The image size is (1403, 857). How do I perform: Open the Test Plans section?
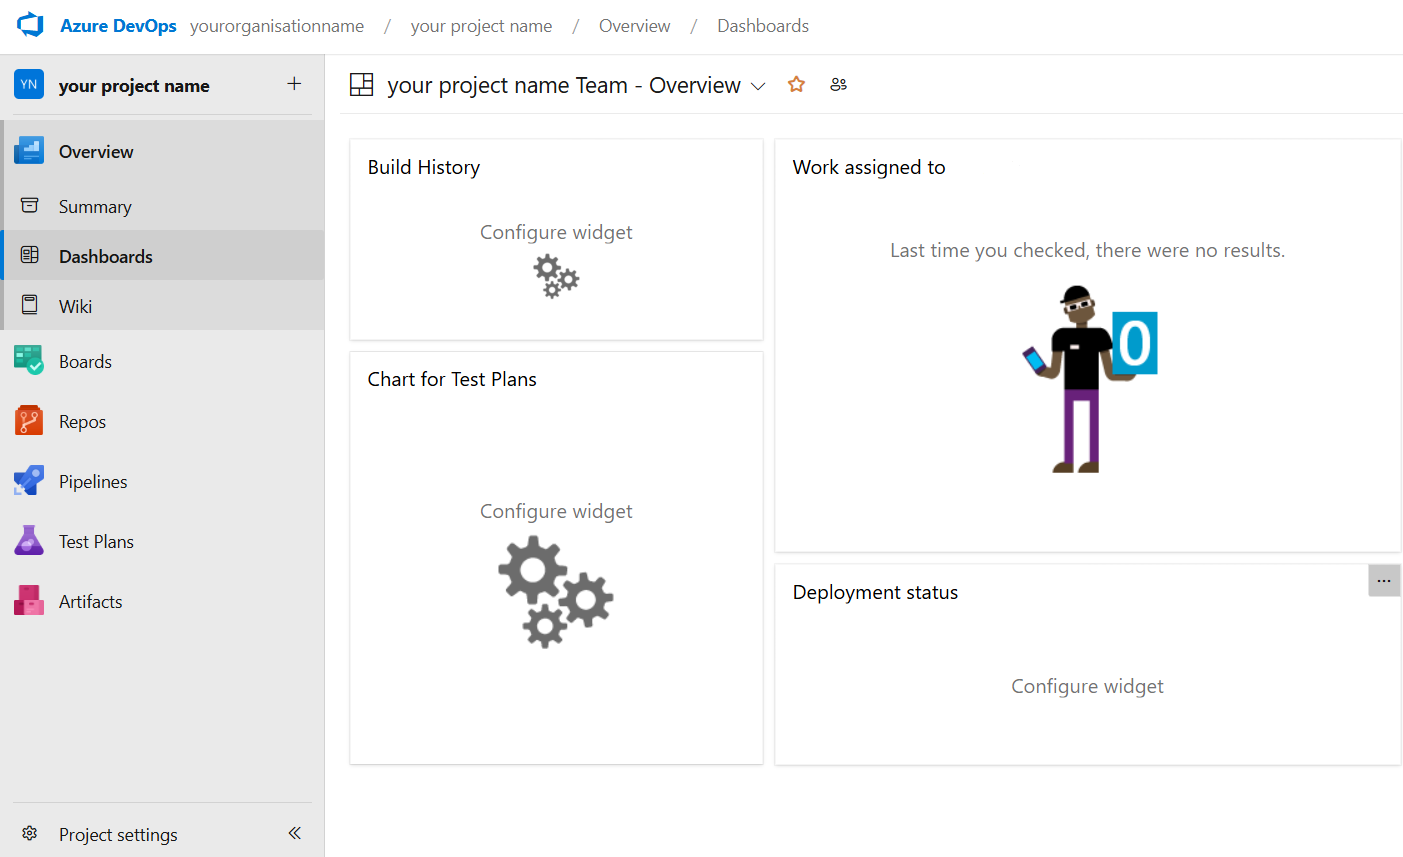point(94,541)
